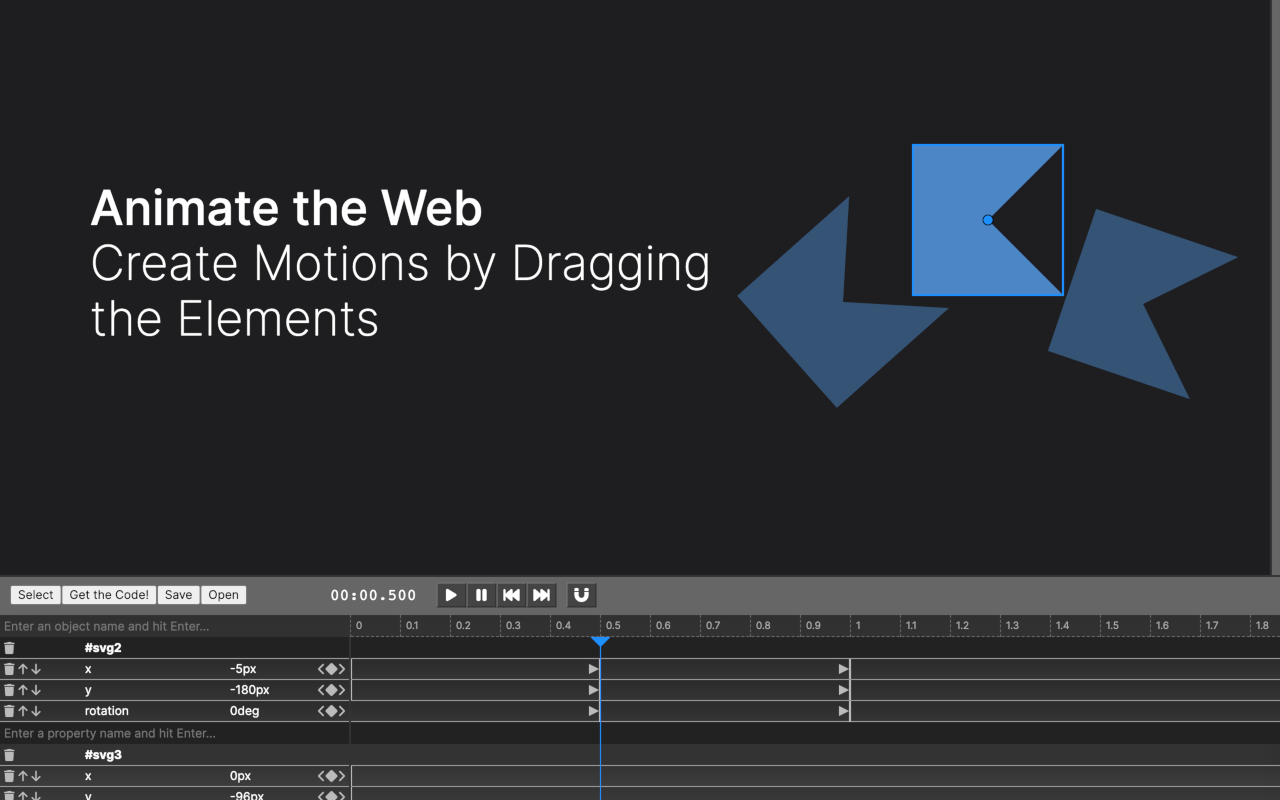Jump to next keyframe on #svg2 x

342,669
